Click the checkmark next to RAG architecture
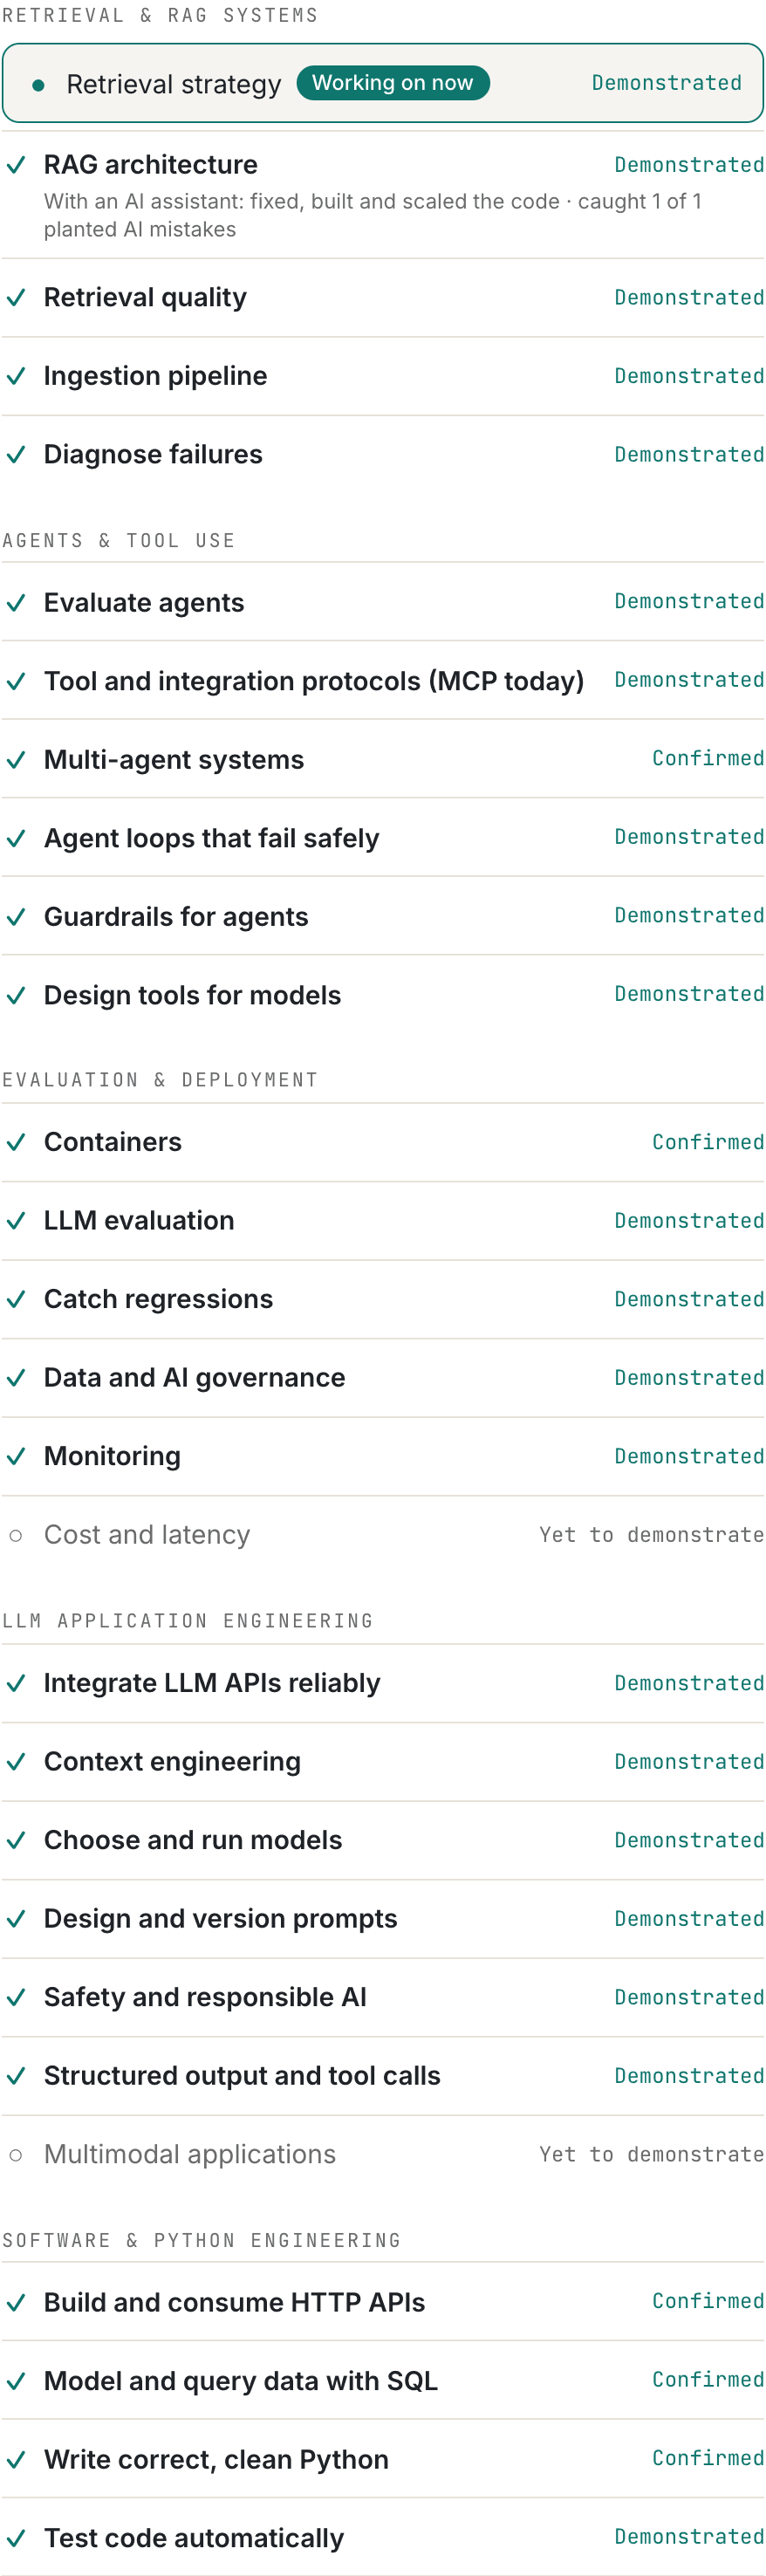Screen dimensions: 766x2576 (x=16, y=164)
